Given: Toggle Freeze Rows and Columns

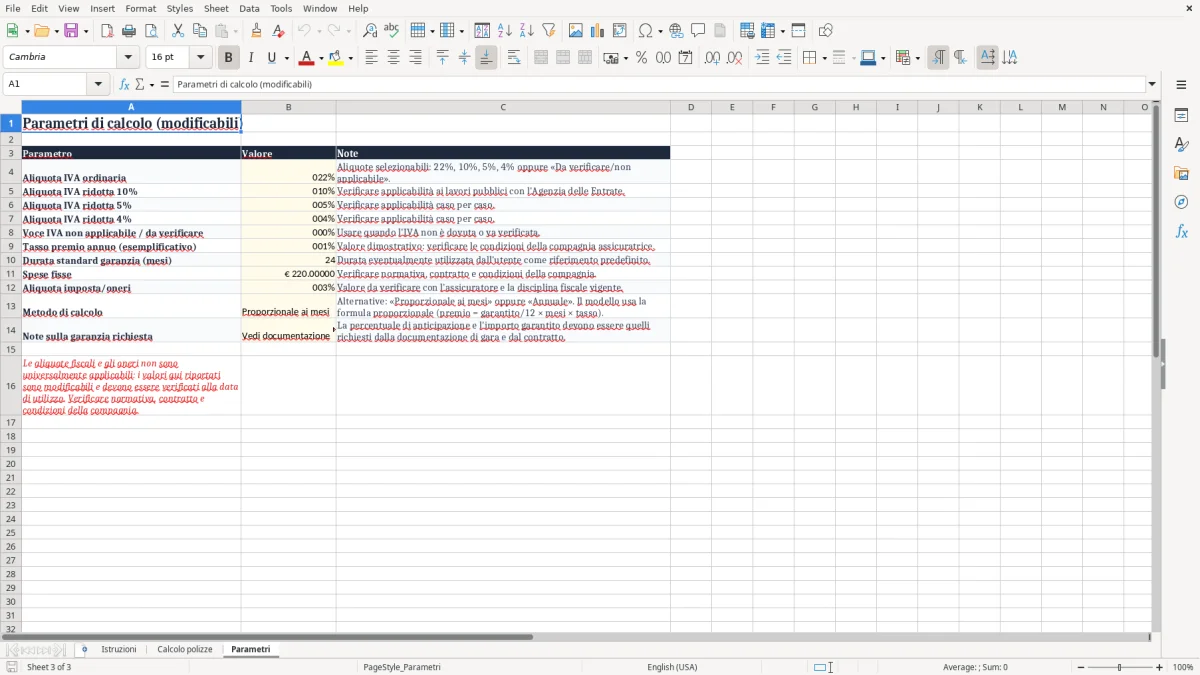Looking at the screenshot, I should tap(767, 31).
